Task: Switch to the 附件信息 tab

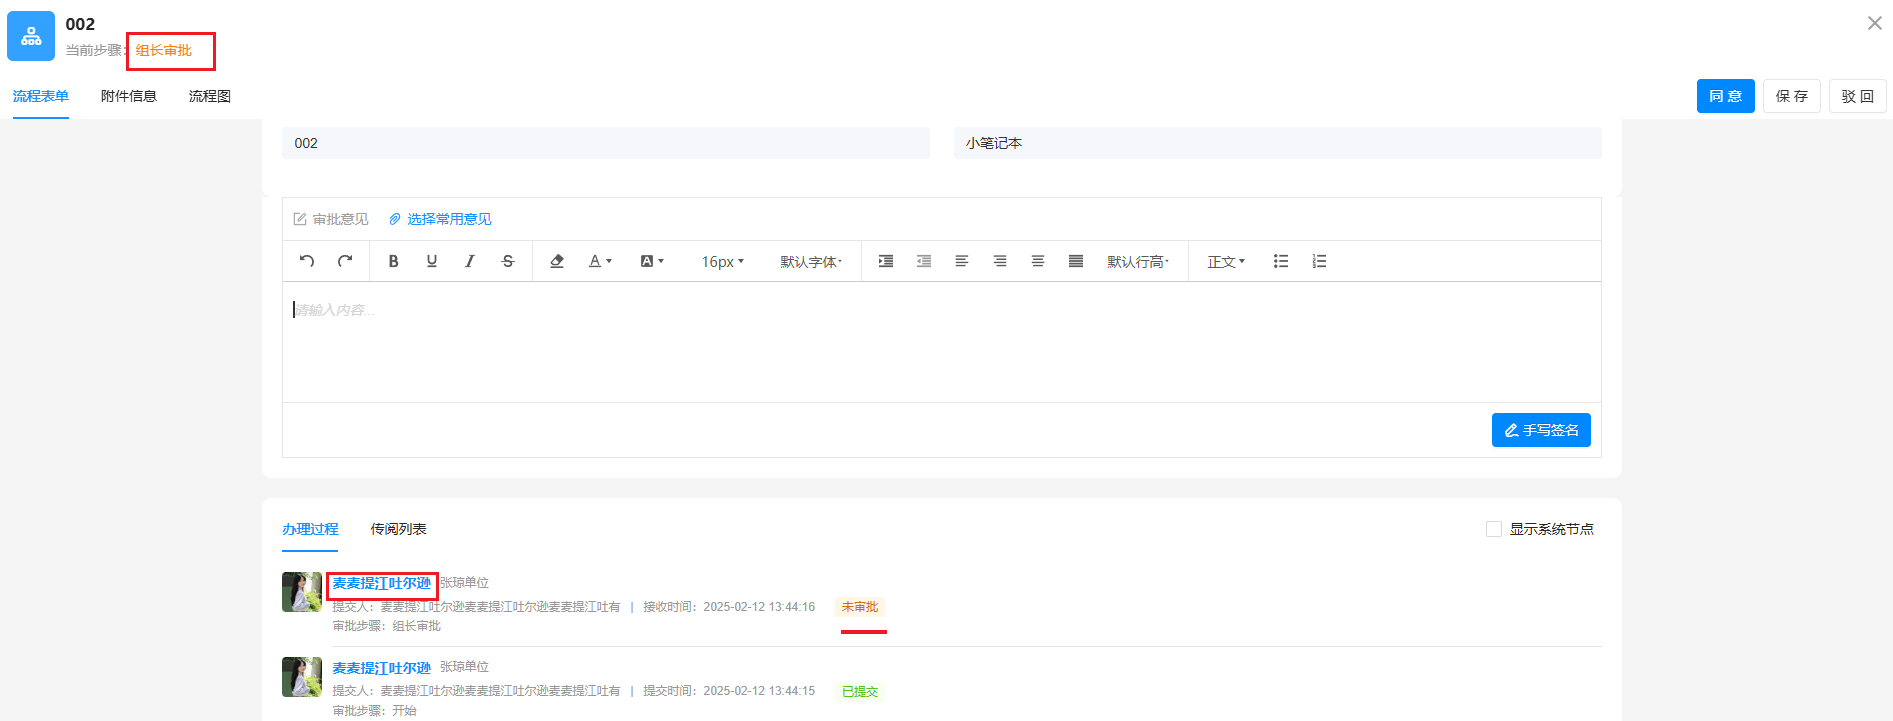Action: point(129,96)
